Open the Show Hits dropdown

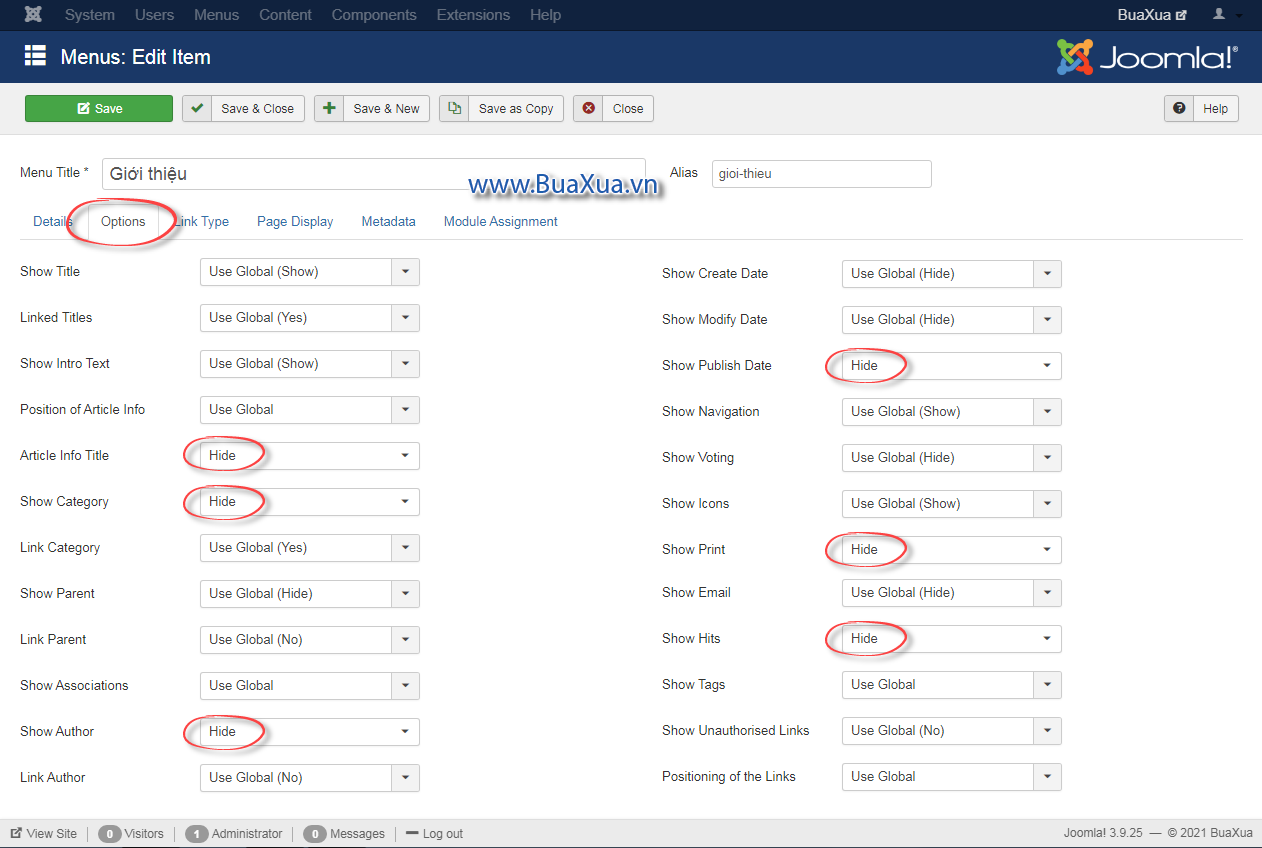pyautogui.click(x=952, y=639)
